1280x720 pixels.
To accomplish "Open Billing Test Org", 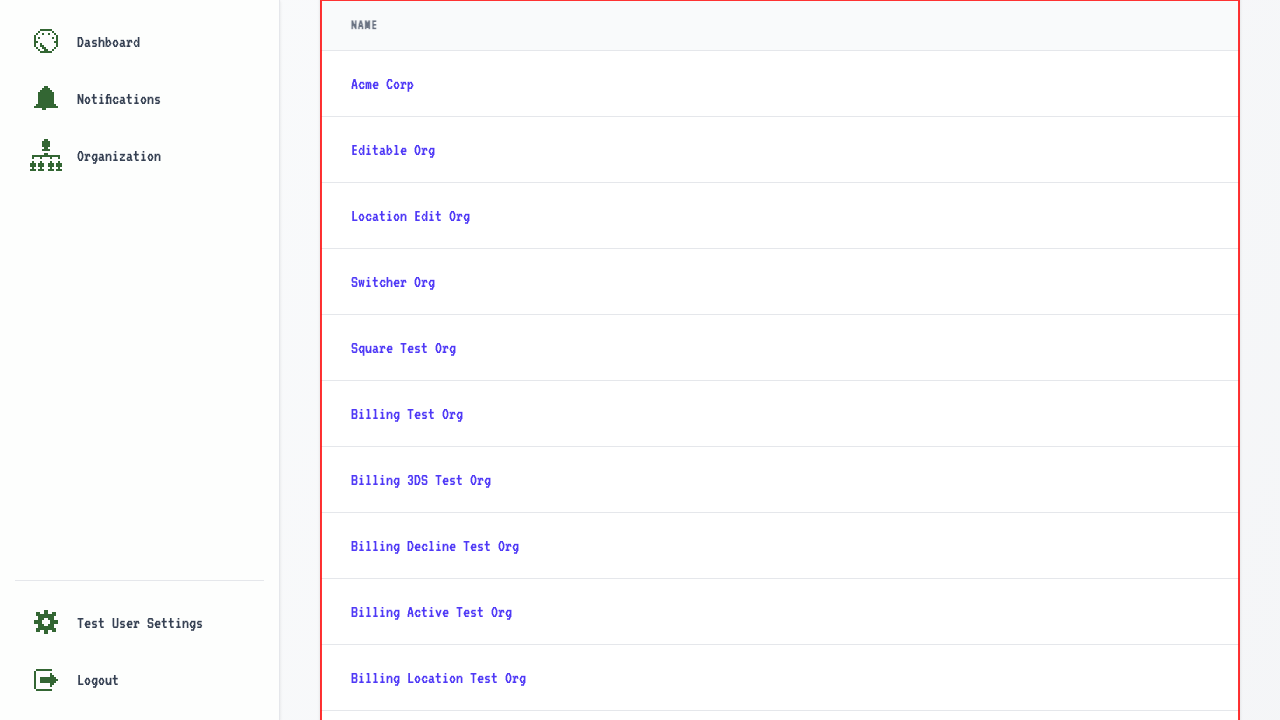I will coord(407,414).
